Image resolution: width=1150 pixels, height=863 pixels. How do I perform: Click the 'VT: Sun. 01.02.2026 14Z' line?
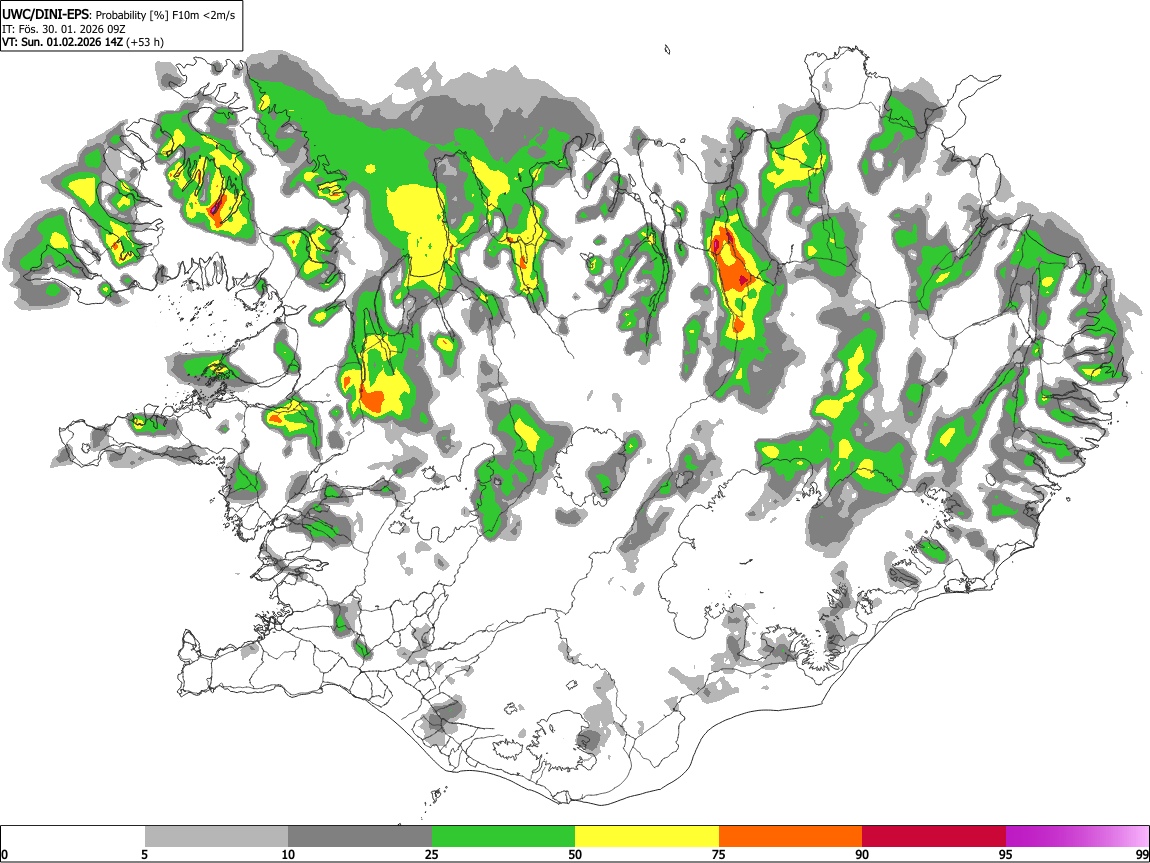(x=62, y=42)
